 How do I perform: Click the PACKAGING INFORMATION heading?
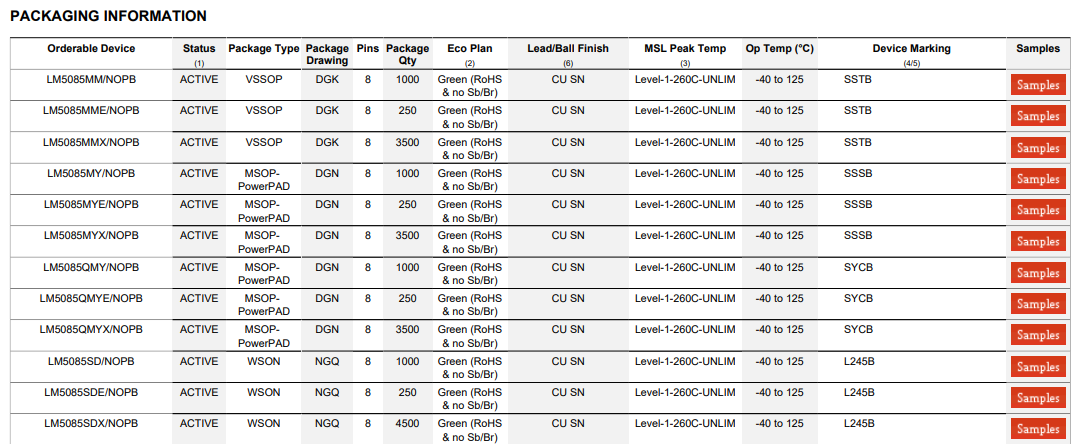tap(108, 16)
